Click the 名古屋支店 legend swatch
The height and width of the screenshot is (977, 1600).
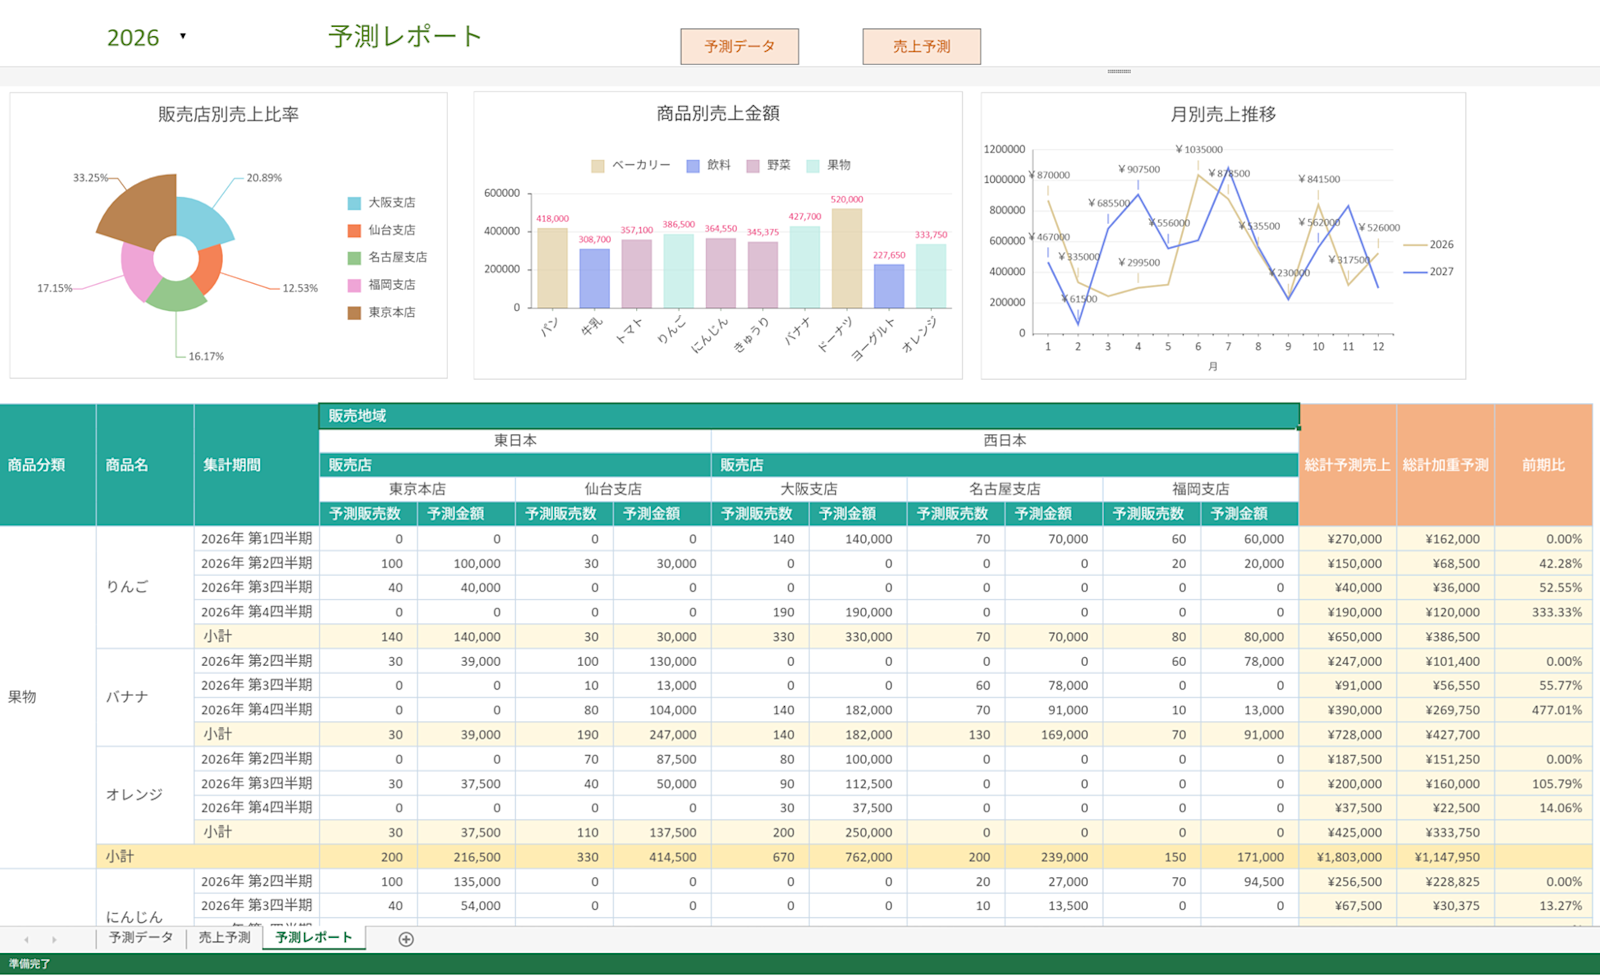[354, 258]
